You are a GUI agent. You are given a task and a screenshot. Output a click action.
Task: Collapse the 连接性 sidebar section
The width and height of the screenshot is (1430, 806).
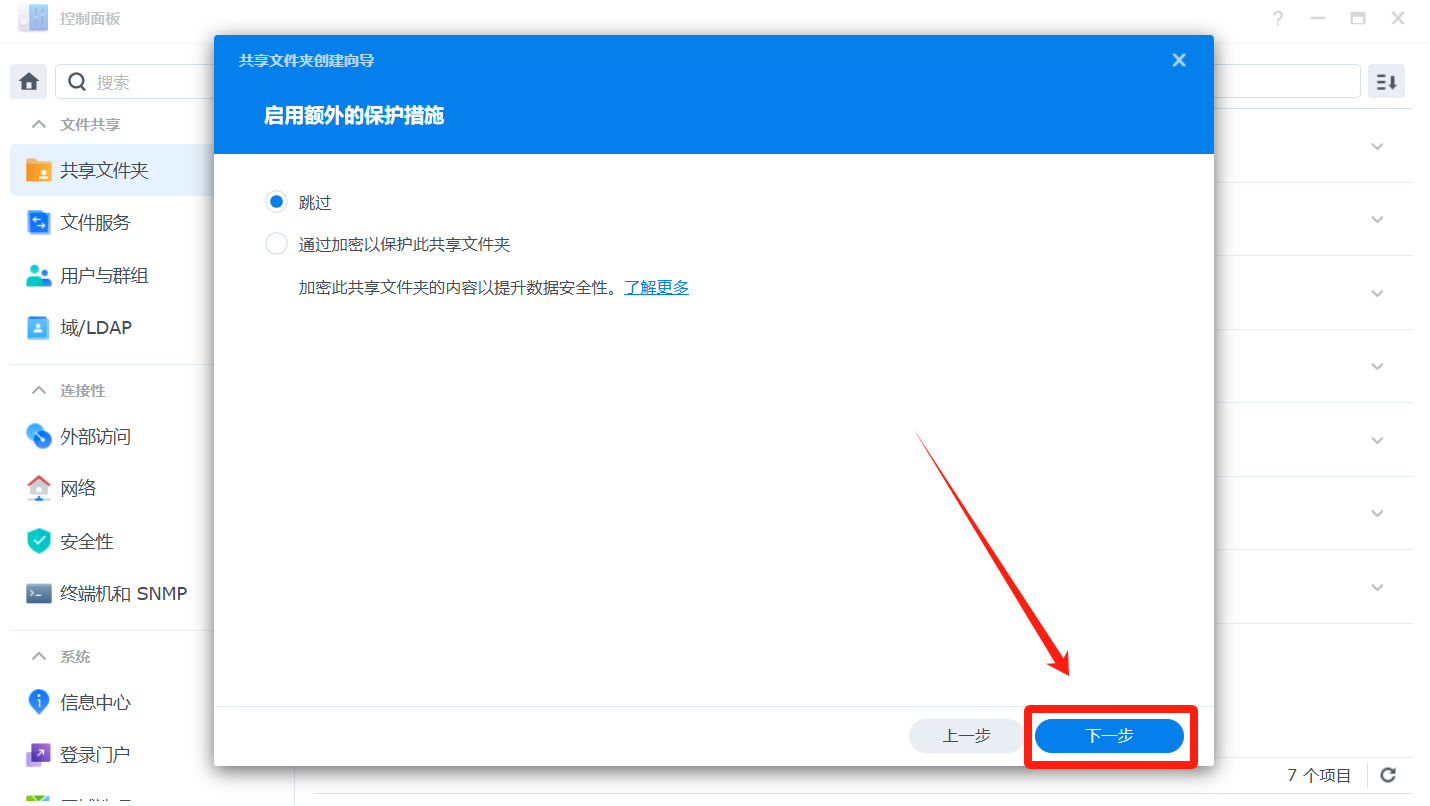(39, 390)
